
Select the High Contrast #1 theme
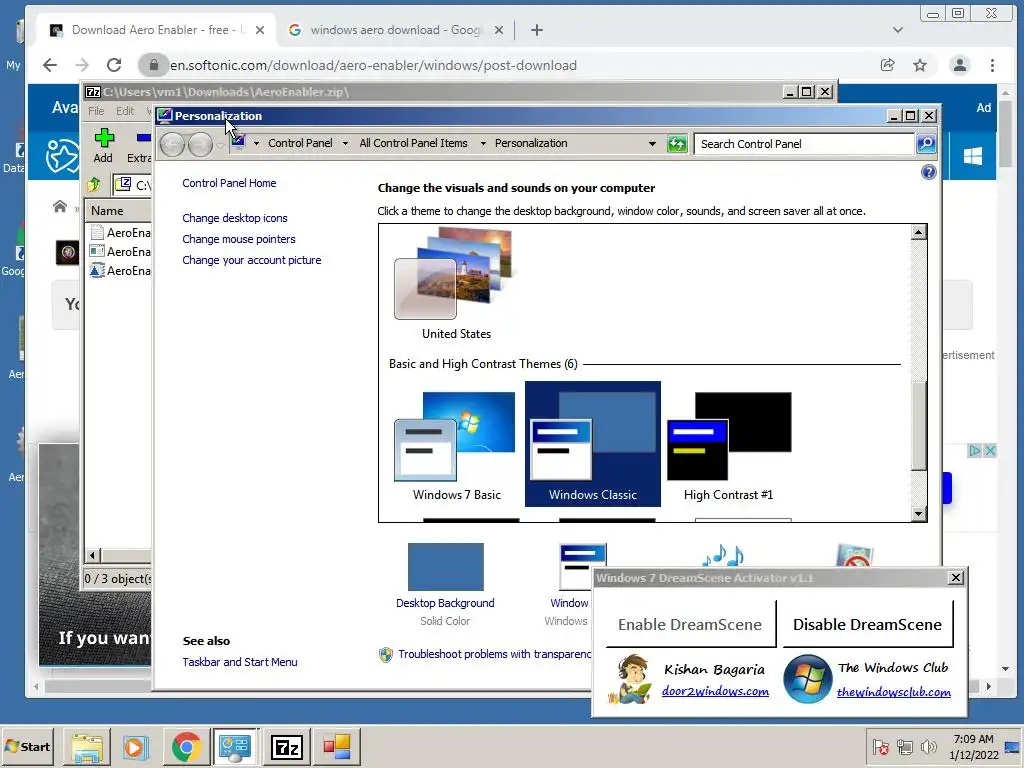pos(729,446)
